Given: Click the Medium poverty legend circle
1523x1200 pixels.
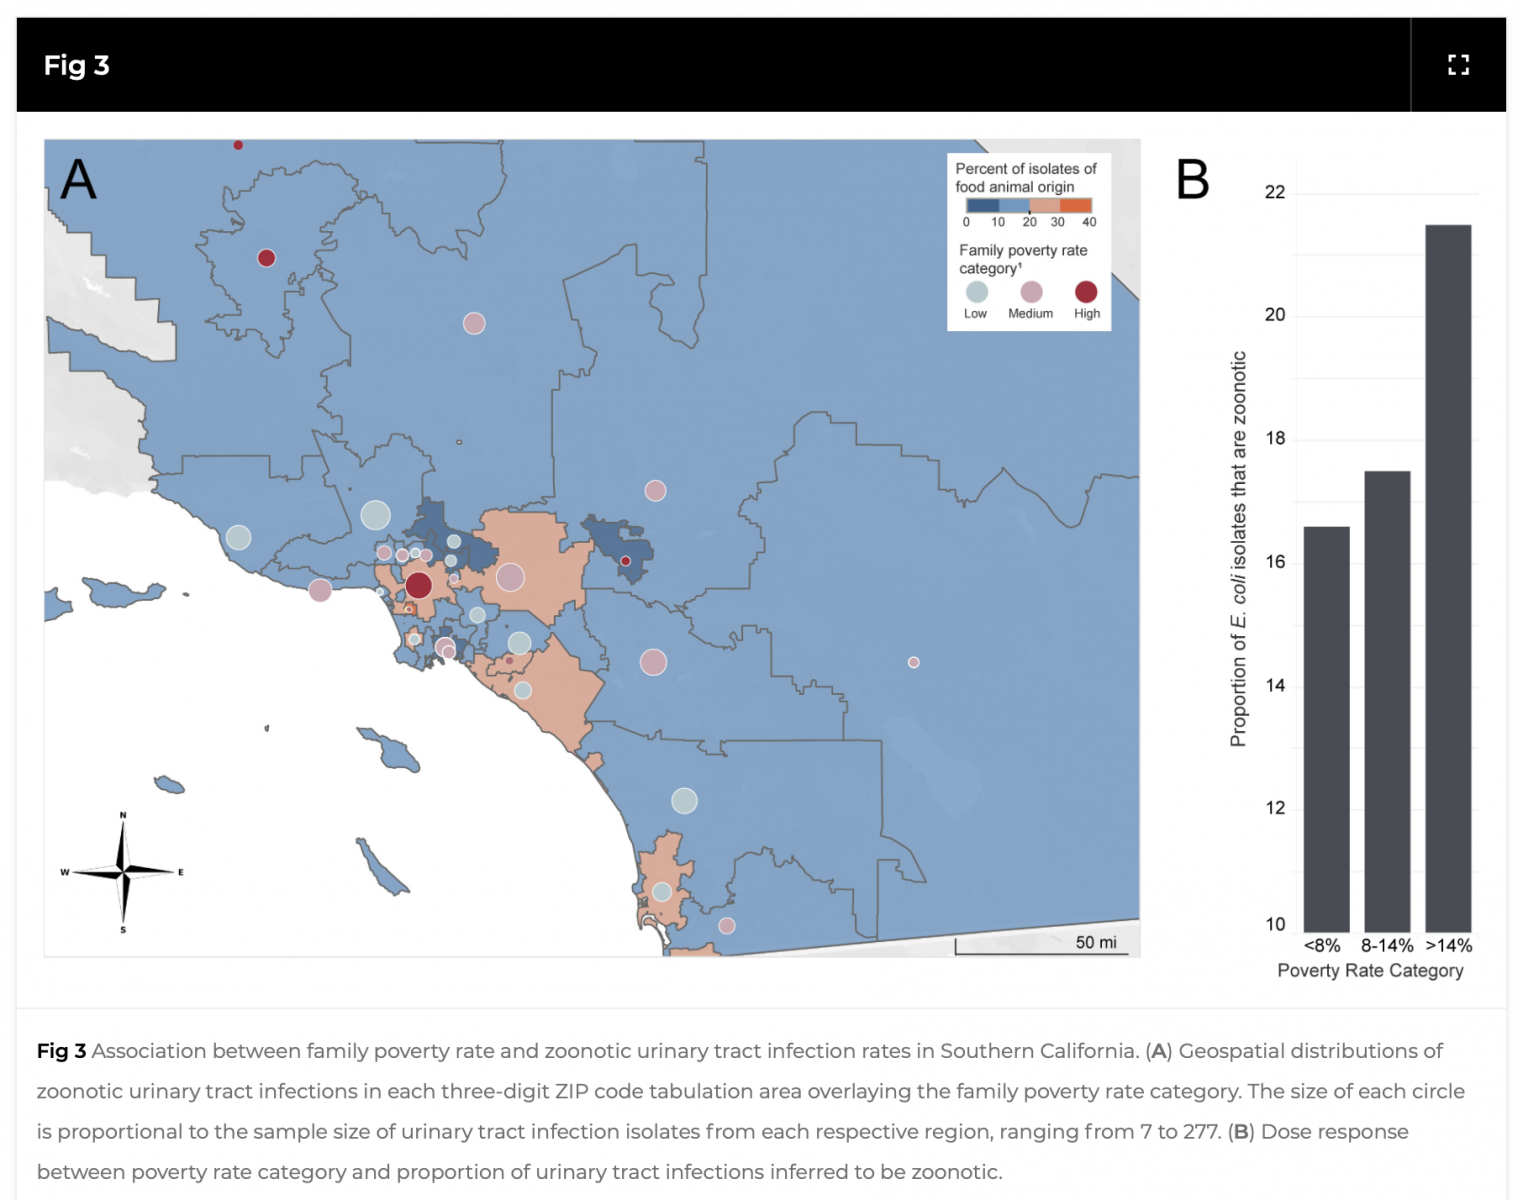Looking at the screenshot, I should click(x=1031, y=292).
